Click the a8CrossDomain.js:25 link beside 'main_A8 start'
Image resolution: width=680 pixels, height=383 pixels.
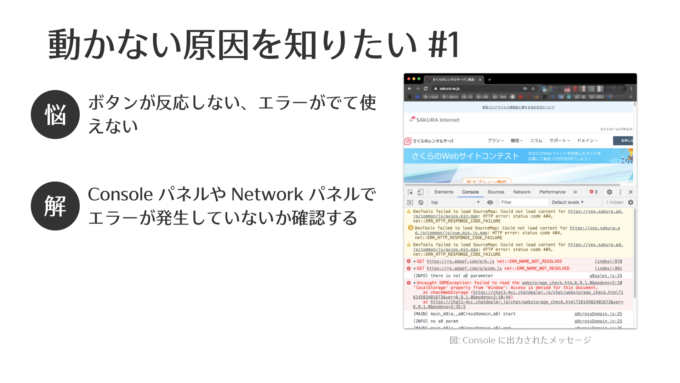[598, 314]
